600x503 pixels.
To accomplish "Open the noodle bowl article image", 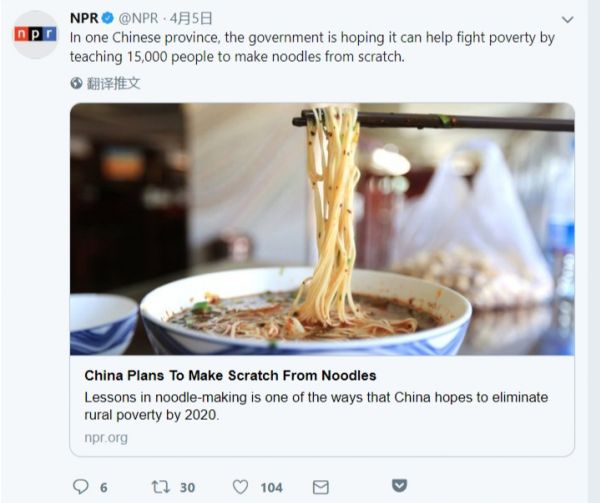I will (322, 229).
